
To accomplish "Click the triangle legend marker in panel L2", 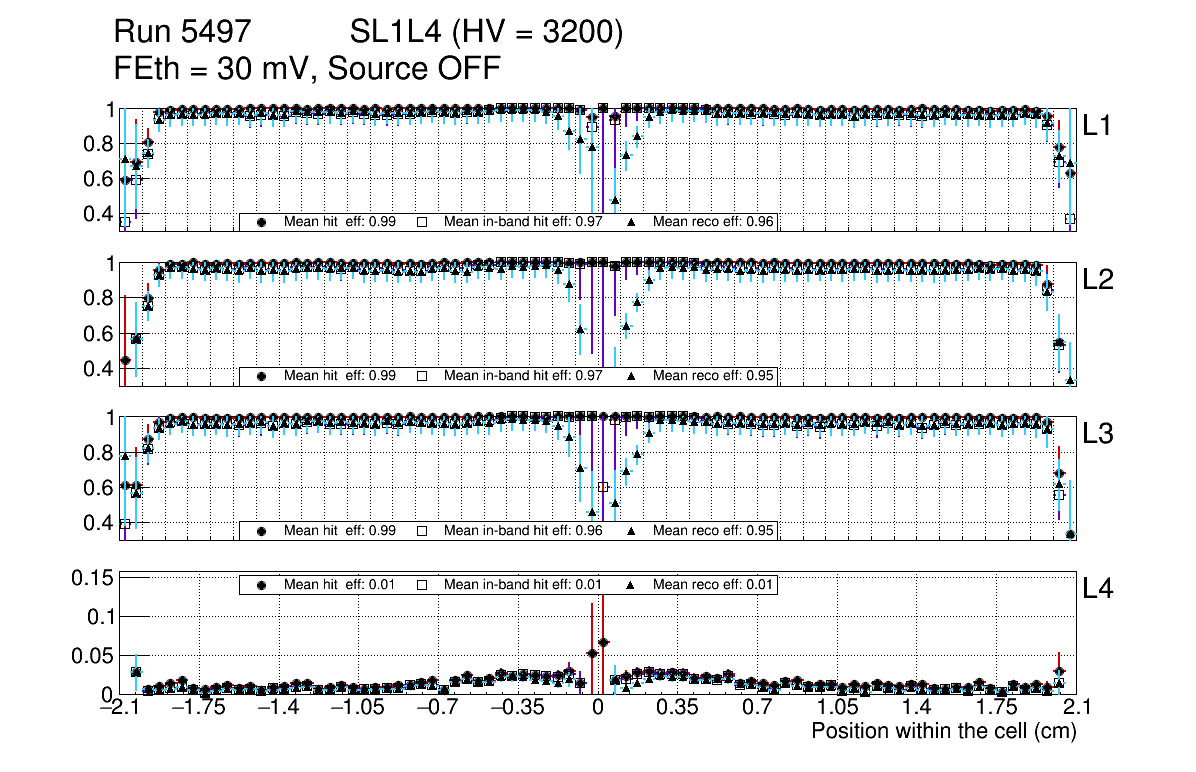I will pyautogui.click(x=631, y=376).
